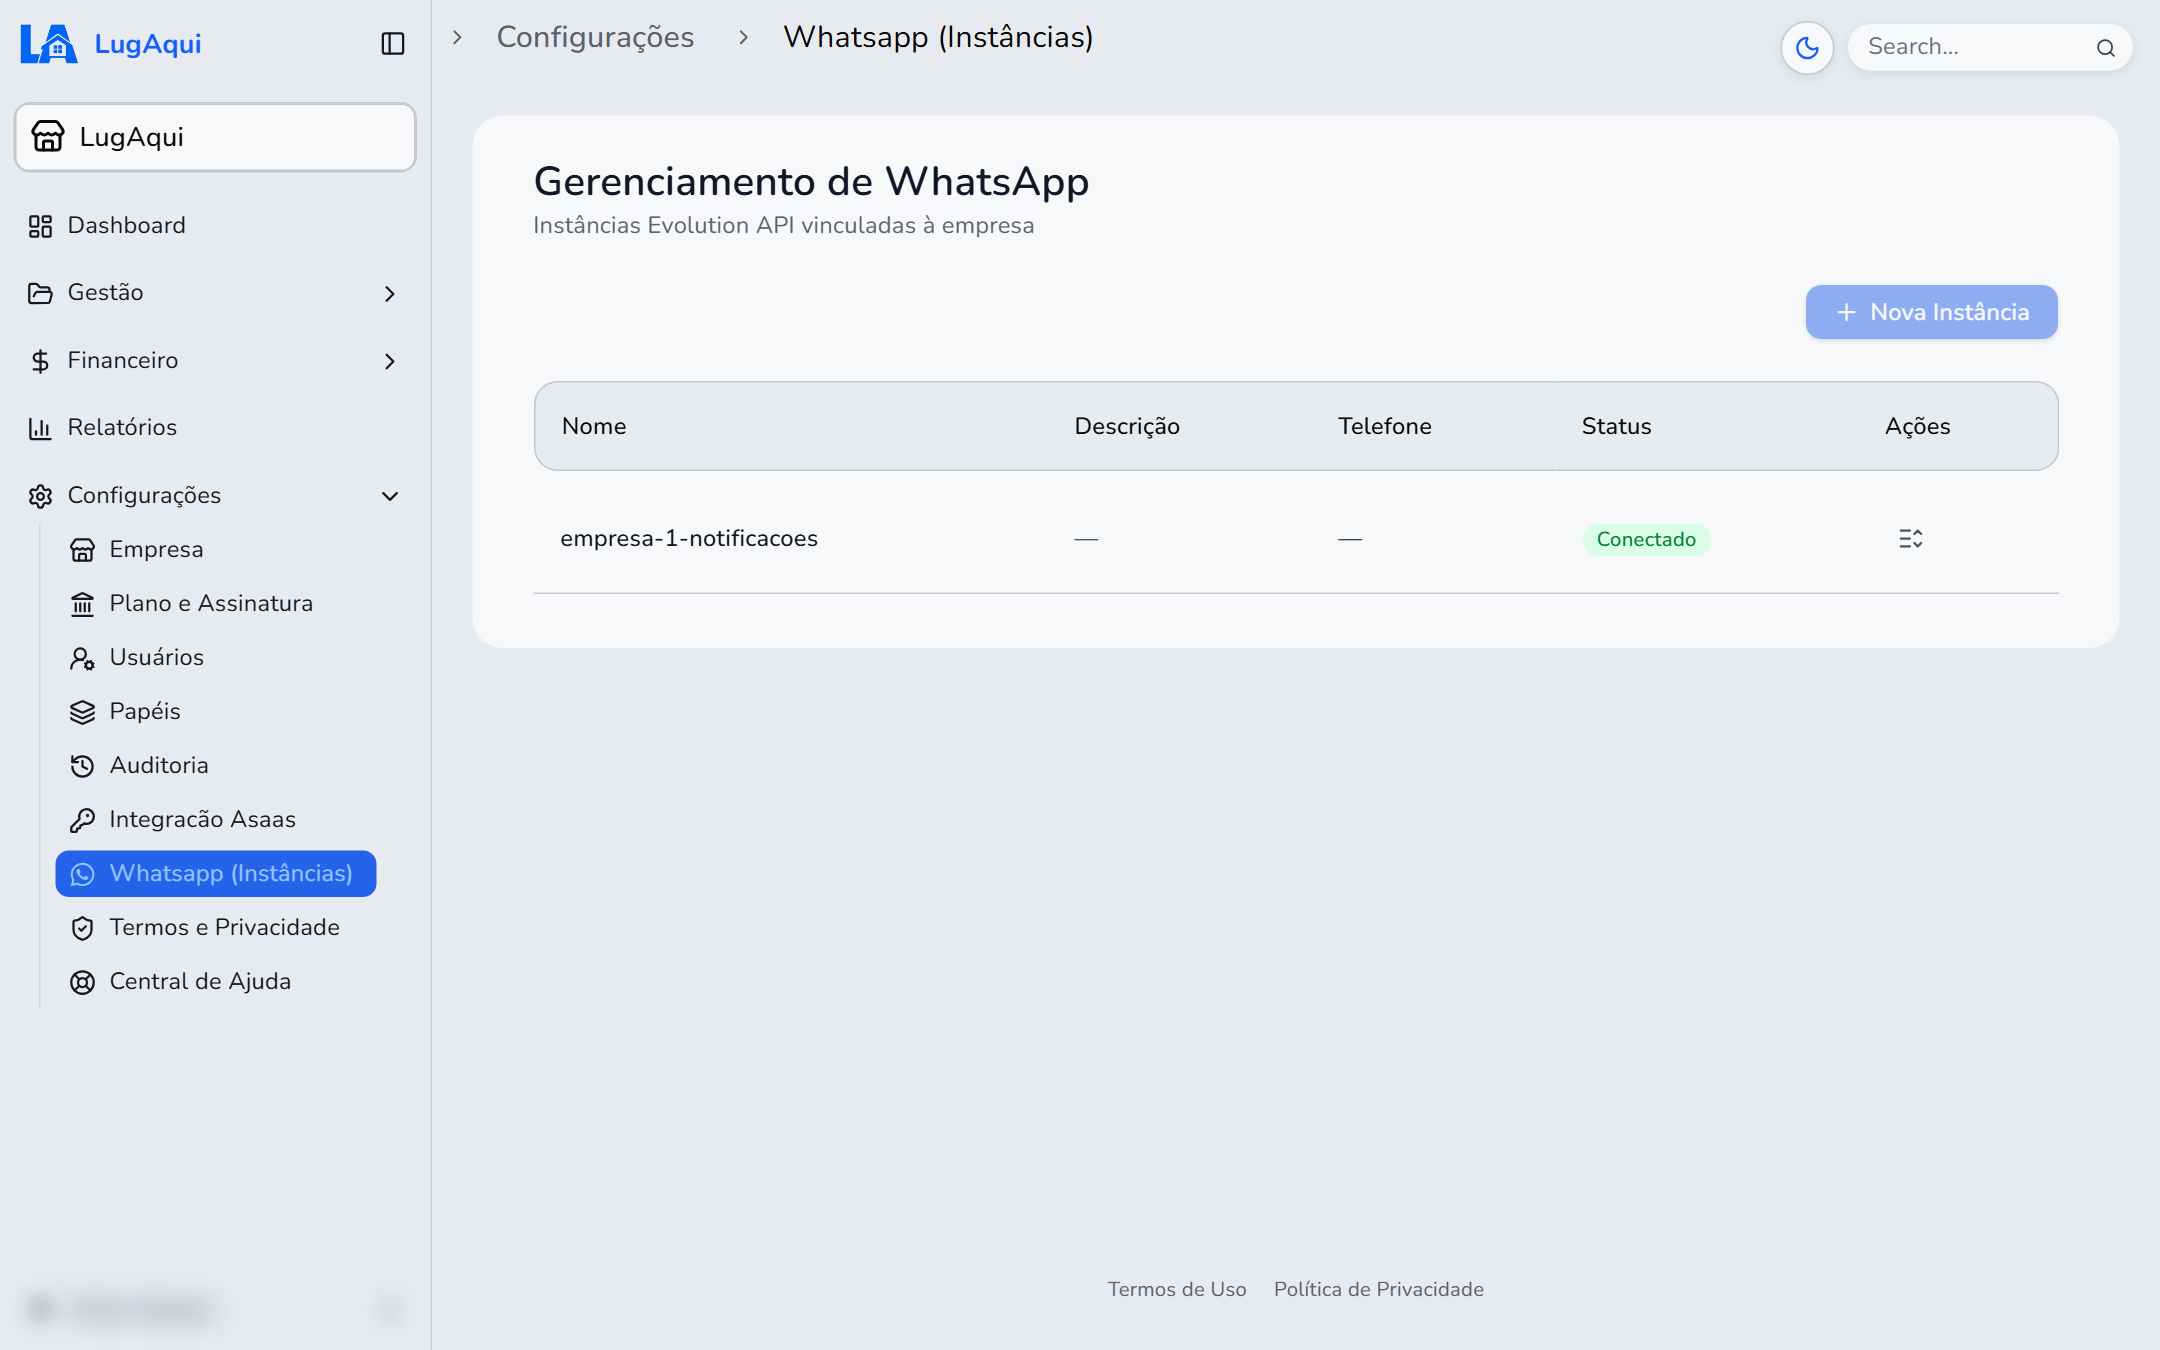This screenshot has width=2160, height=1350.
Task: Click the LugAqui house logo icon
Action: (48, 44)
